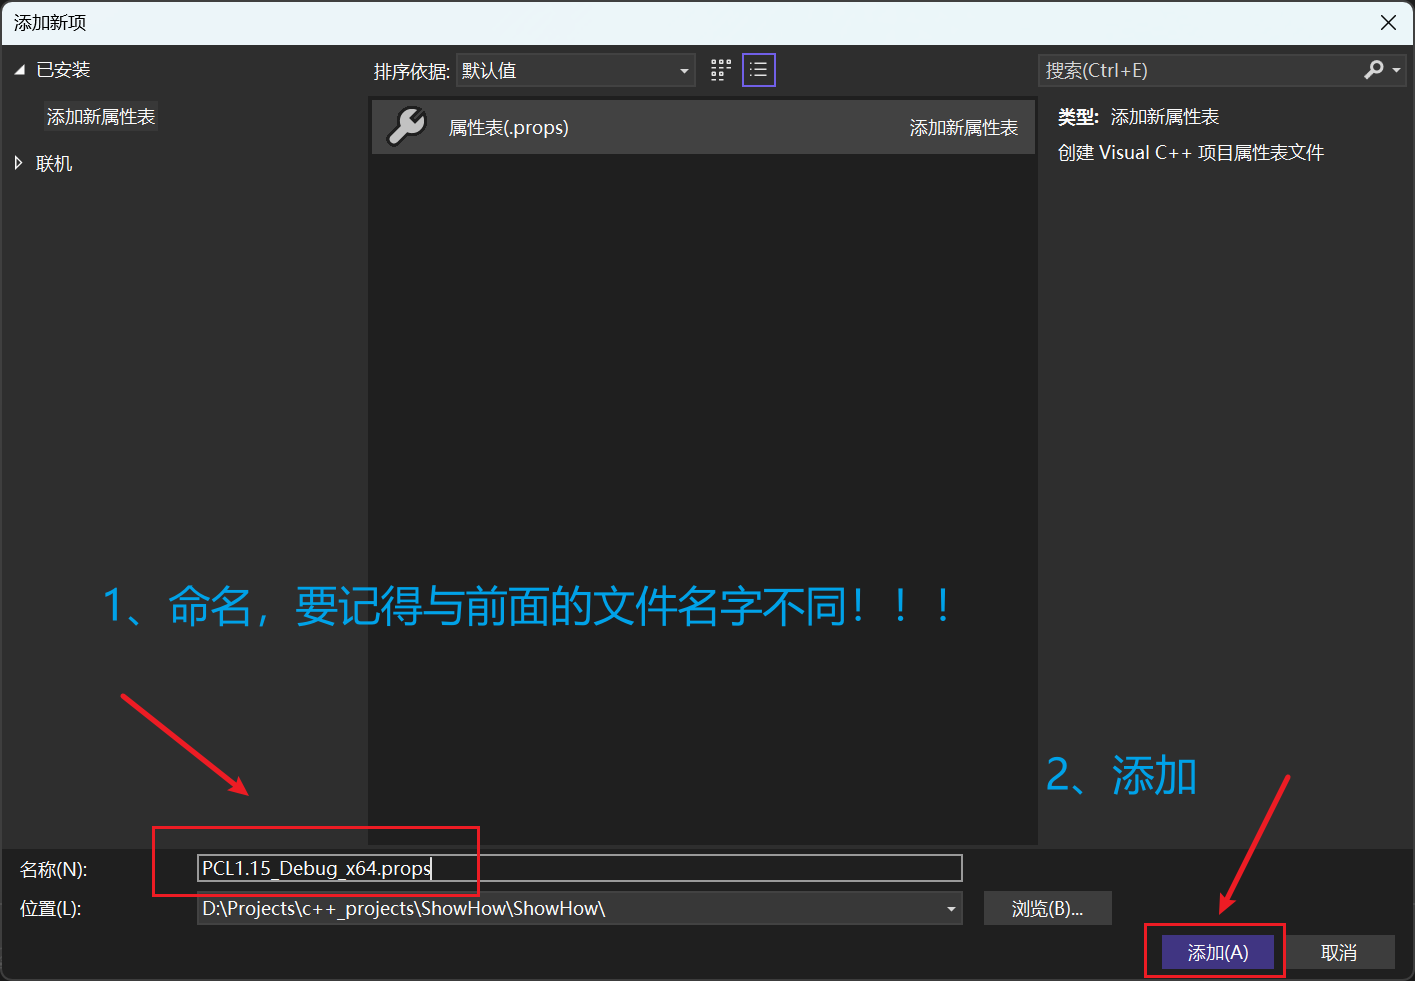Click the wrench icon of 属性表(.props)

407,127
